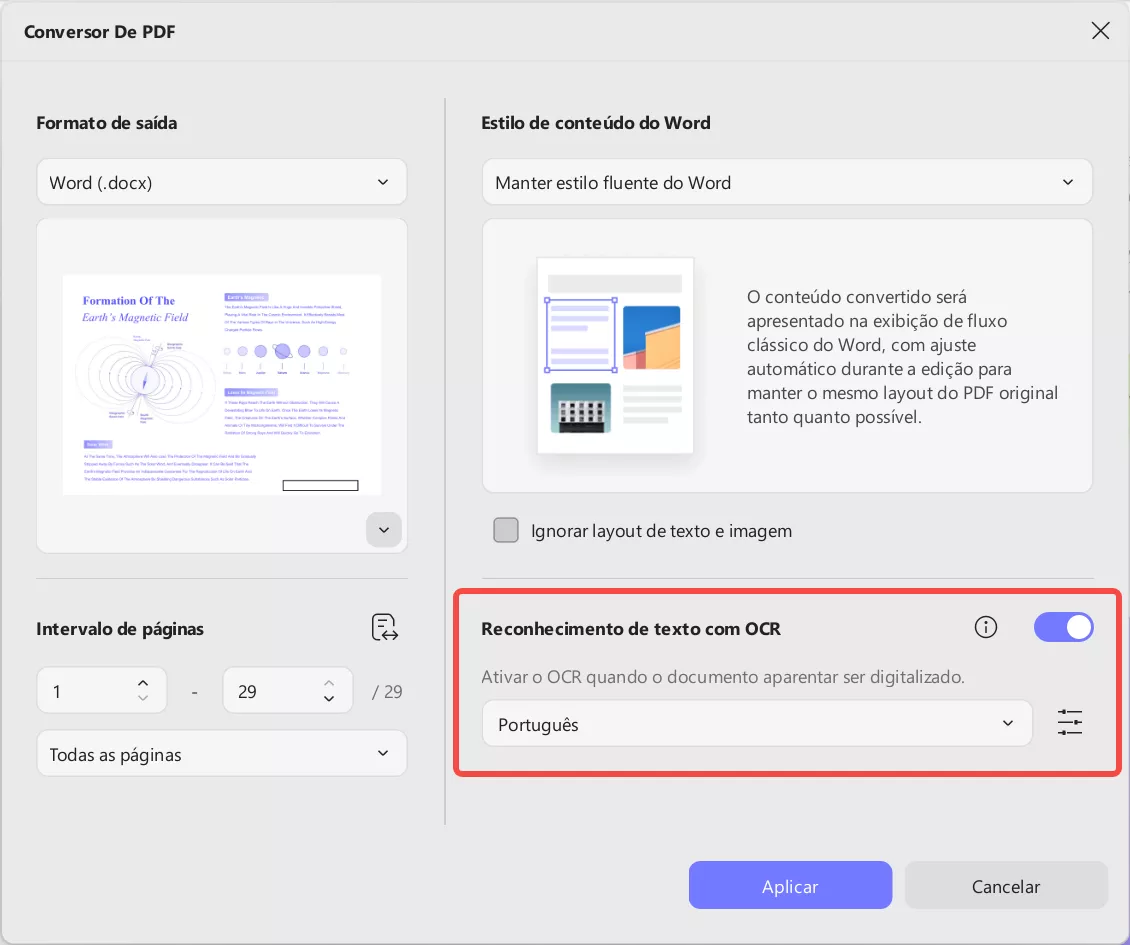Open the Todas as páginas dropdown

(x=221, y=754)
